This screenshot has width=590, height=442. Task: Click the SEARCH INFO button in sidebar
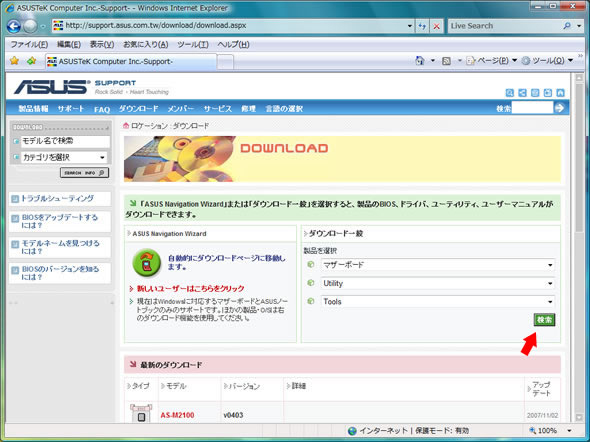click(84, 173)
